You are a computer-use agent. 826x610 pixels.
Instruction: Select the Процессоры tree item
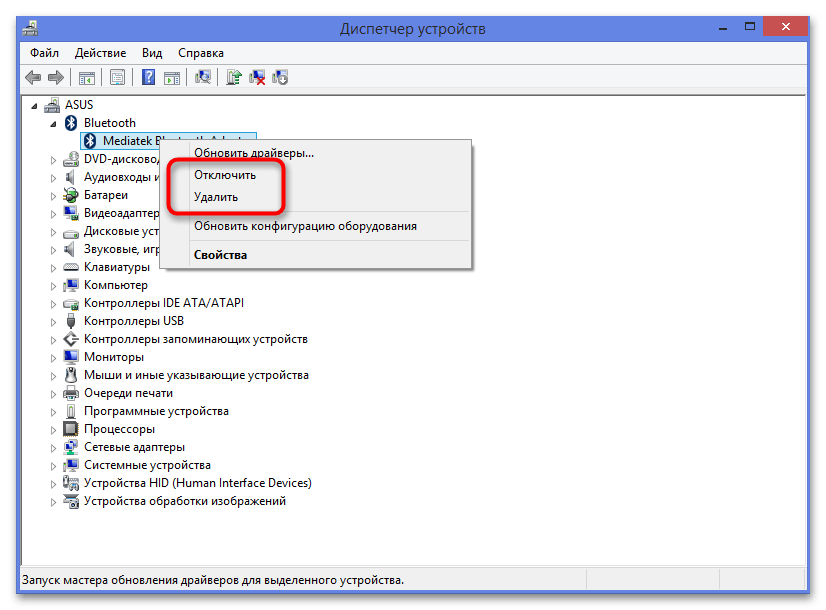[x=119, y=429]
